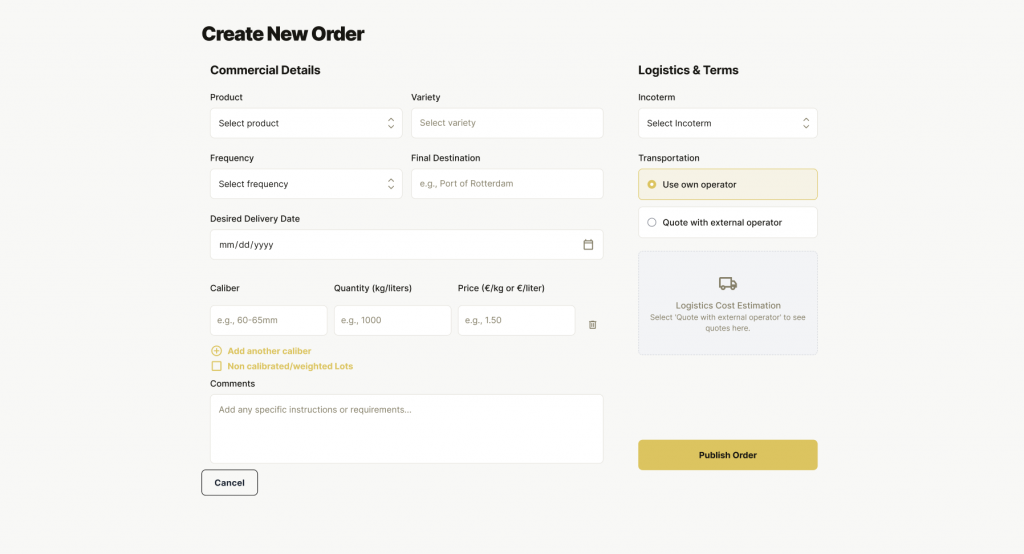Click the truck icon in Logistics Cost Estimation
The width and height of the screenshot is (1024, 554).
(727, 284)
